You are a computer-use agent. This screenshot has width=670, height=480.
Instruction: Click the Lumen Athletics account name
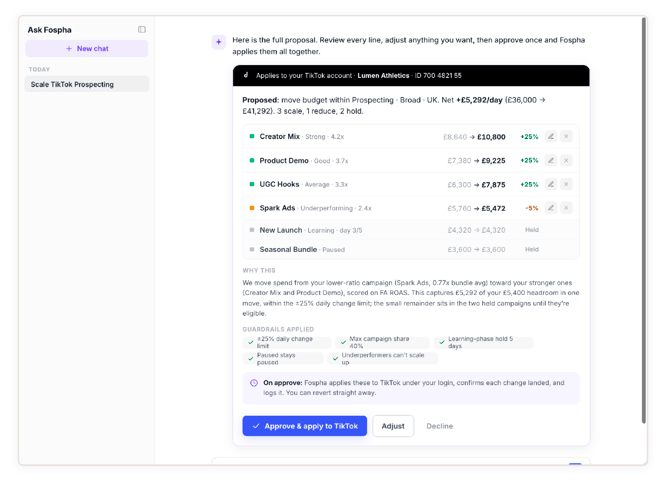coord(383,76)
